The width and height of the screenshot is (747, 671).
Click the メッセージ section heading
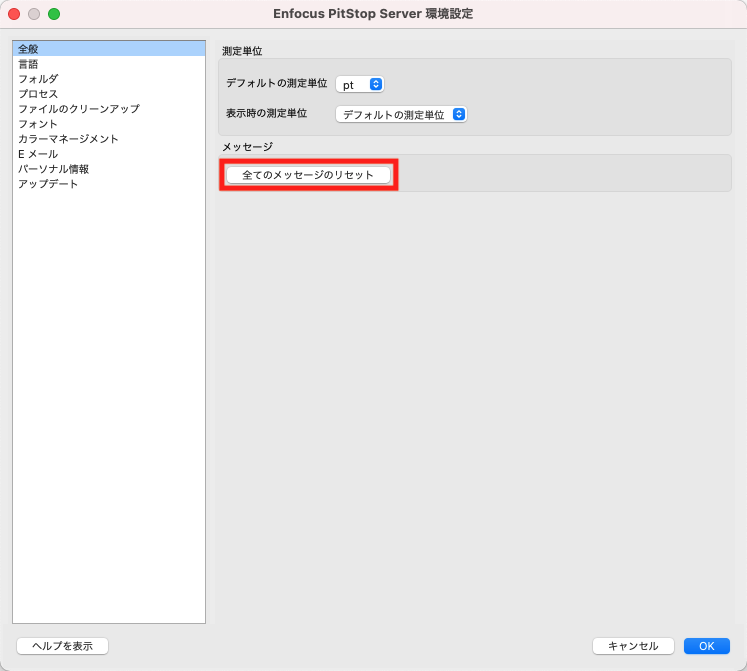(248, 146)
